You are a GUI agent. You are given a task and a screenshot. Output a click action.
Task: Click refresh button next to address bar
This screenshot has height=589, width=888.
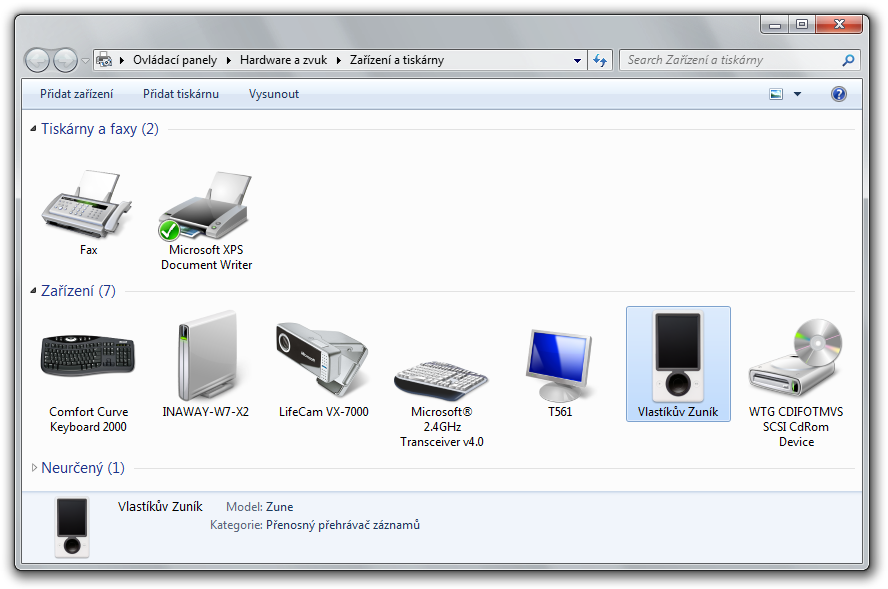(x=600, y=60)
